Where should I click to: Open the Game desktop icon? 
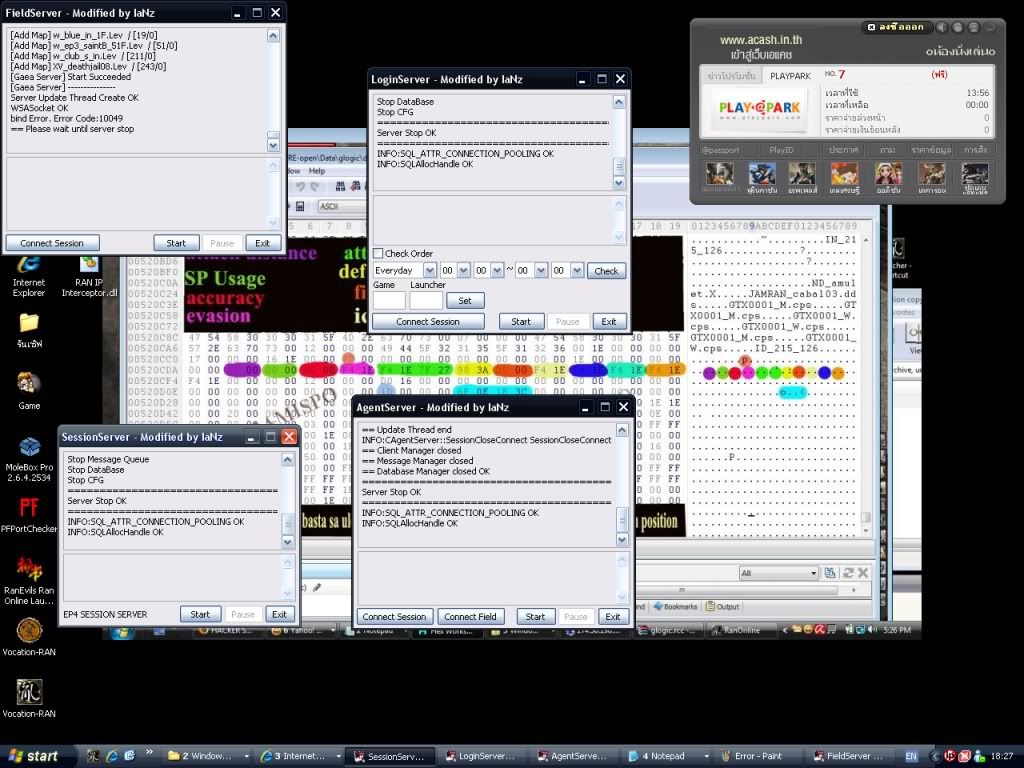[x=29, y=383]
